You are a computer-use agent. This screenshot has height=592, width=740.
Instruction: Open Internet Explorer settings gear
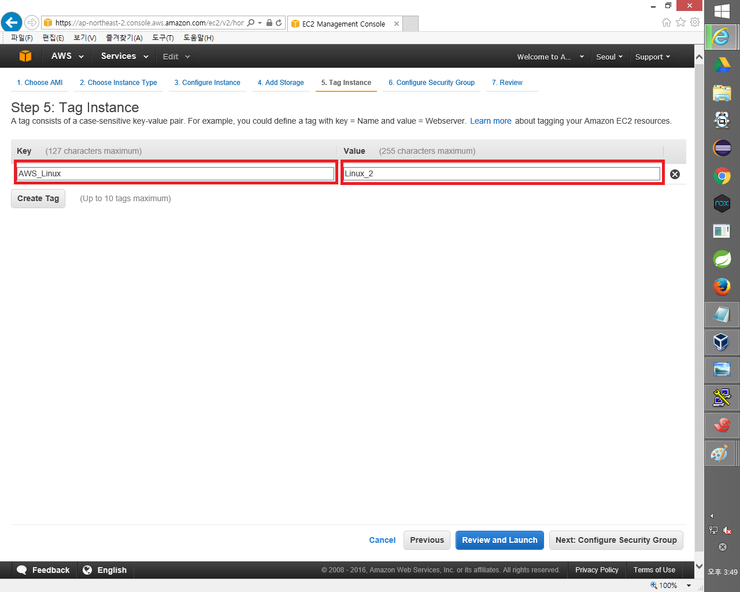(x=695, y=22)
